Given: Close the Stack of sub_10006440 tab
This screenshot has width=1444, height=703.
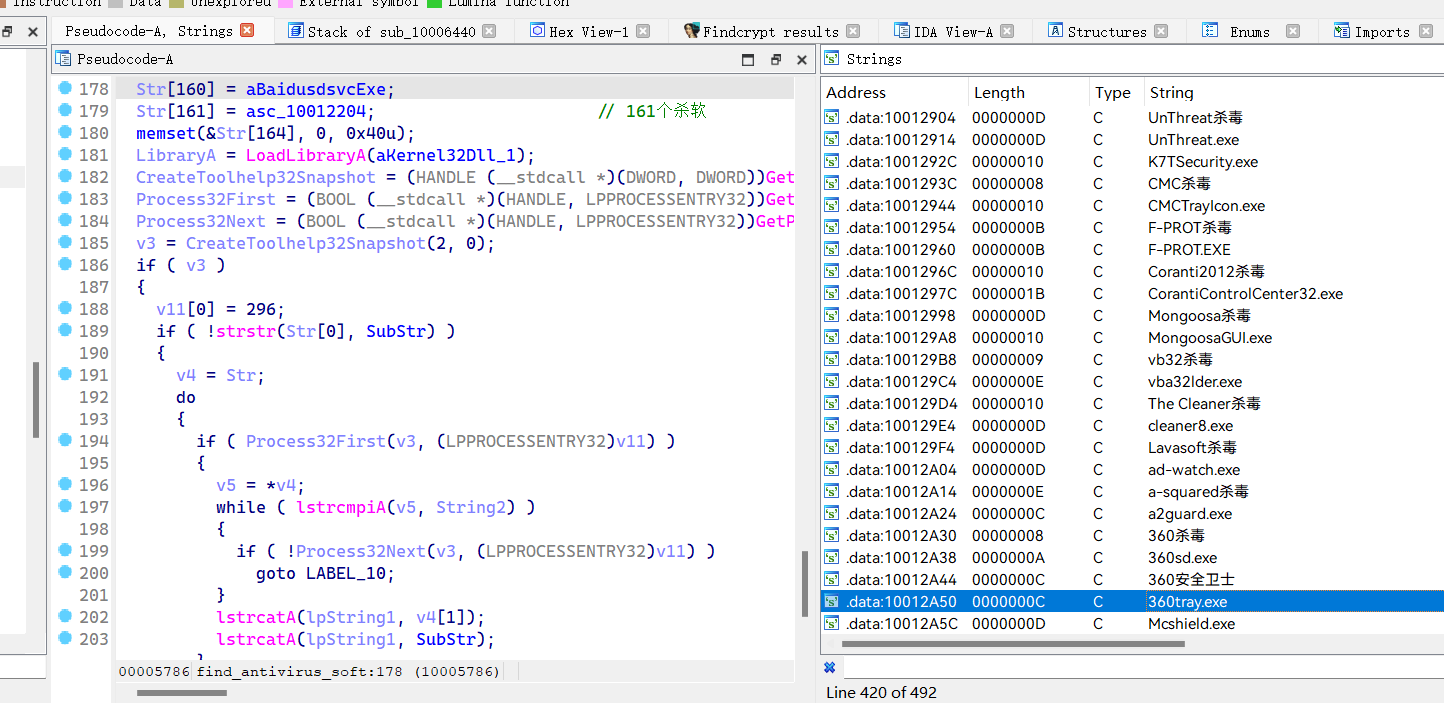Looking at the screenshot, I should coord(489,31).
